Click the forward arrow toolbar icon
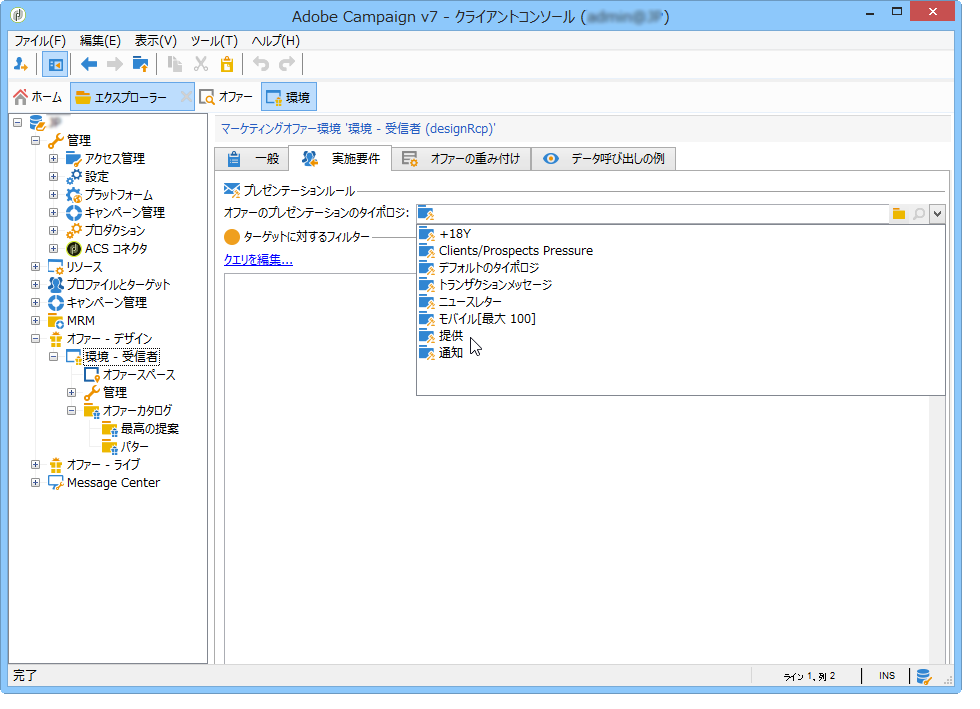Viewport: 980px width, 709px height. (x=114, y=64)
